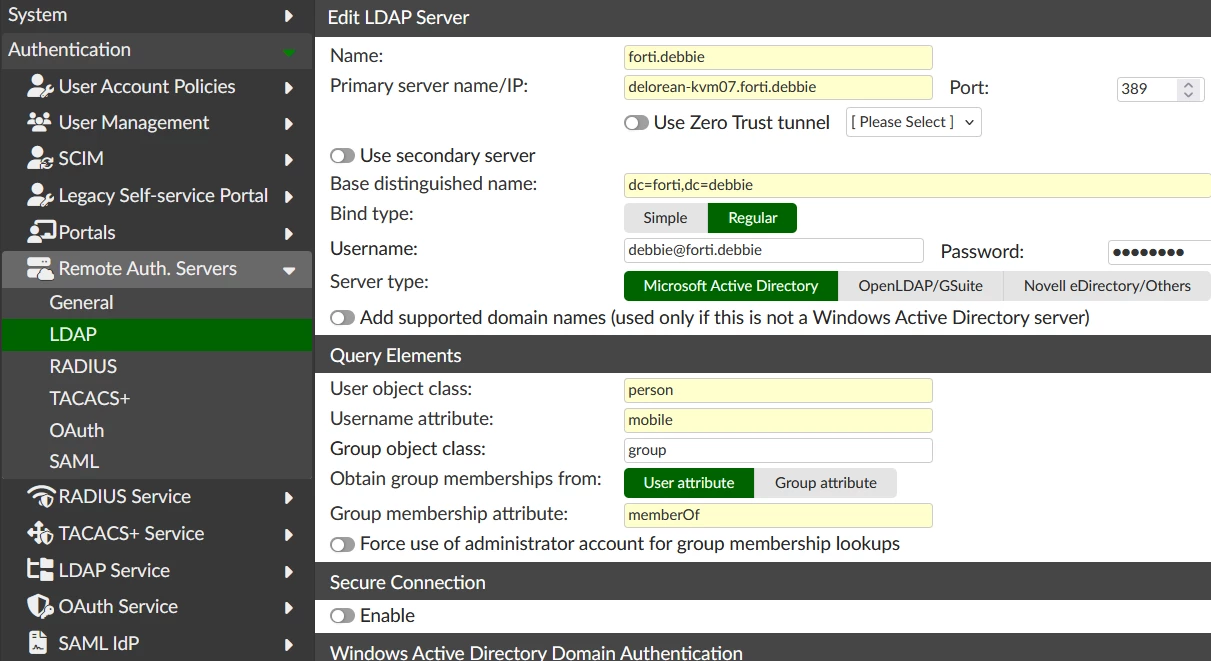The image size is (1211, 661).
Task: Enable the Use Zero Trust tunnel toggle
Action: 636,123
